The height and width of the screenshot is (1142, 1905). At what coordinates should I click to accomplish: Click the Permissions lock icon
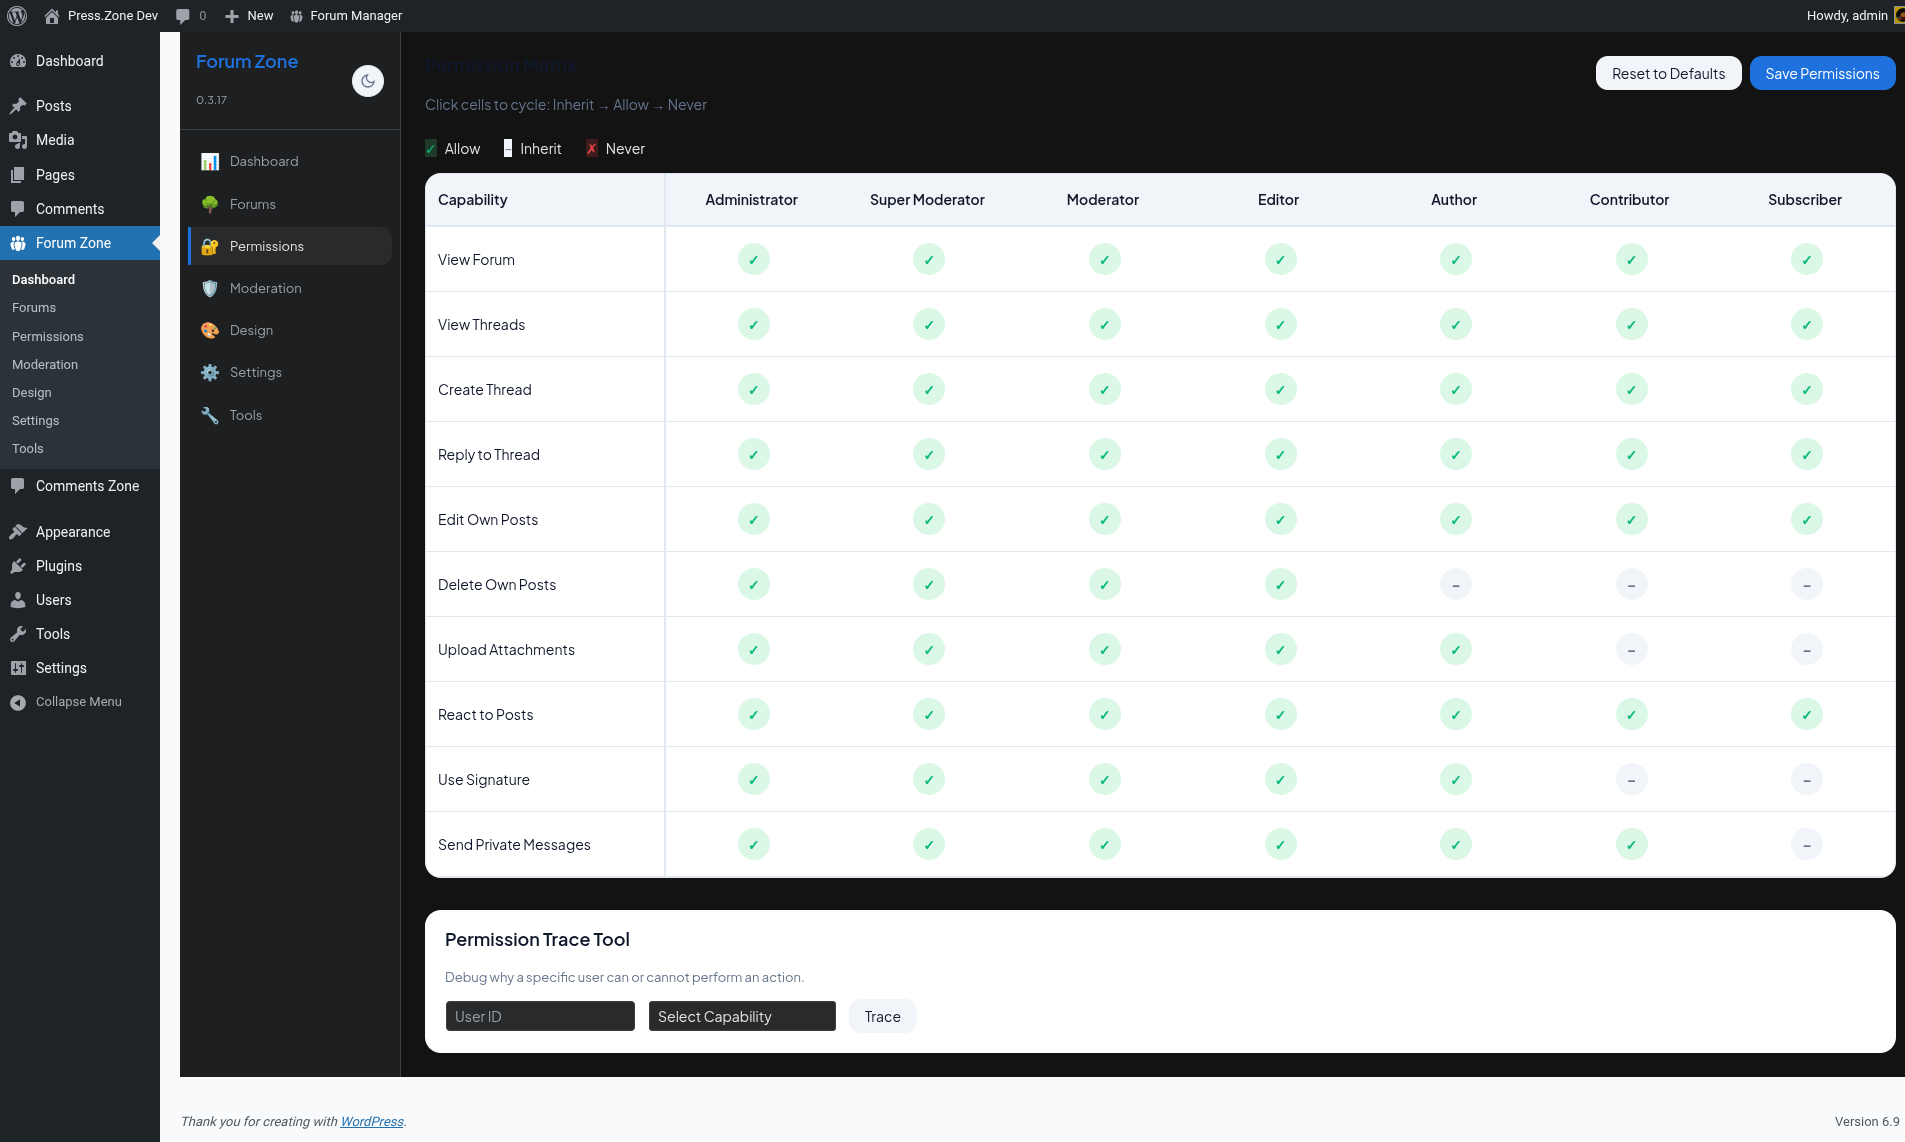[210, 246]
